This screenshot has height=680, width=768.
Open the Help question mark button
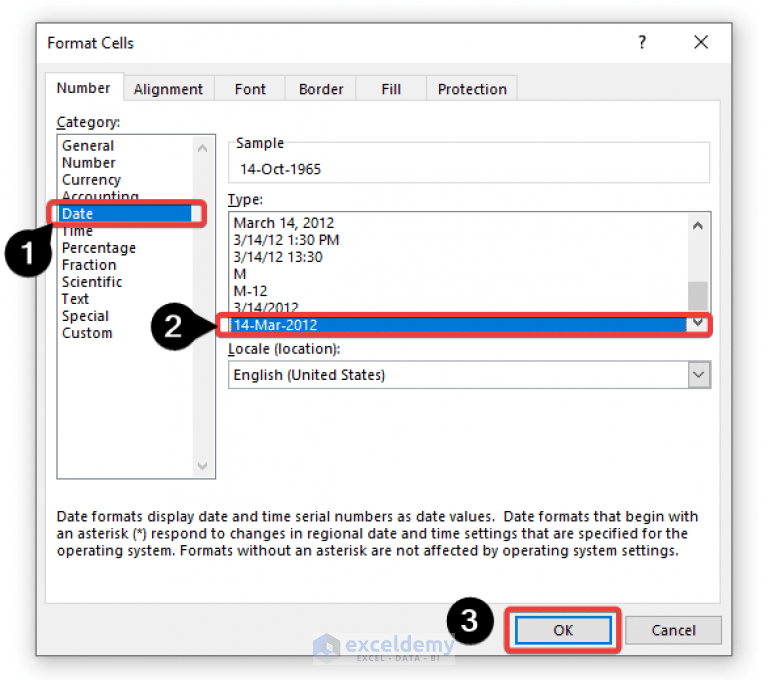(x=642, y=43)
